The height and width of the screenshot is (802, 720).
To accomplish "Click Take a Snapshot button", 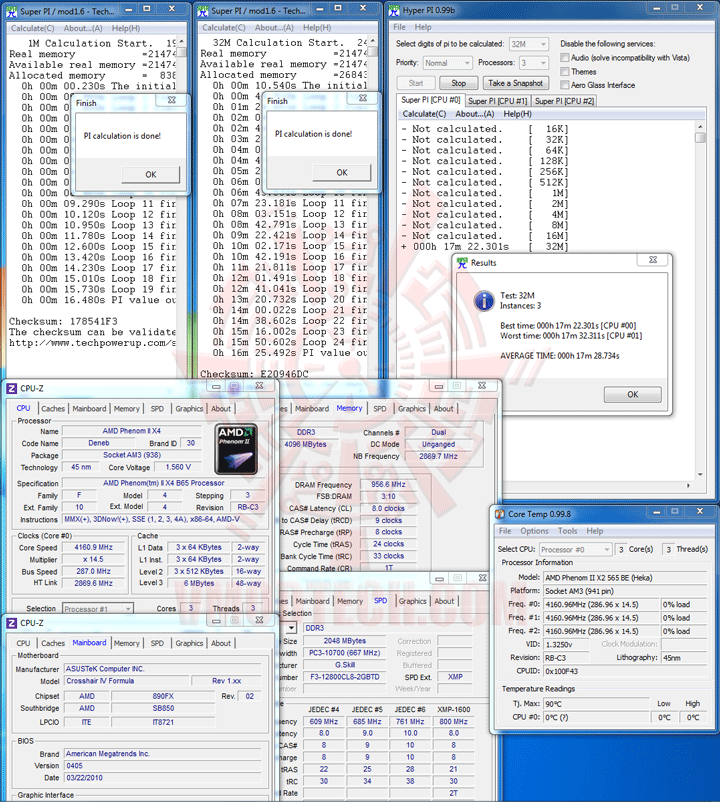I will (515, 83).
